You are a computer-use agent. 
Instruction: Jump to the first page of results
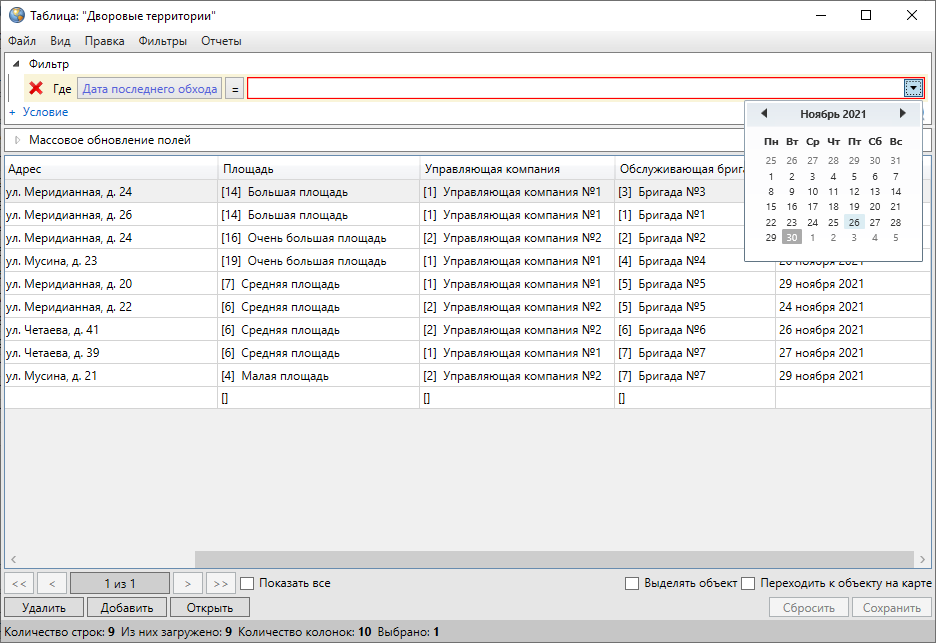click(20, 583)
